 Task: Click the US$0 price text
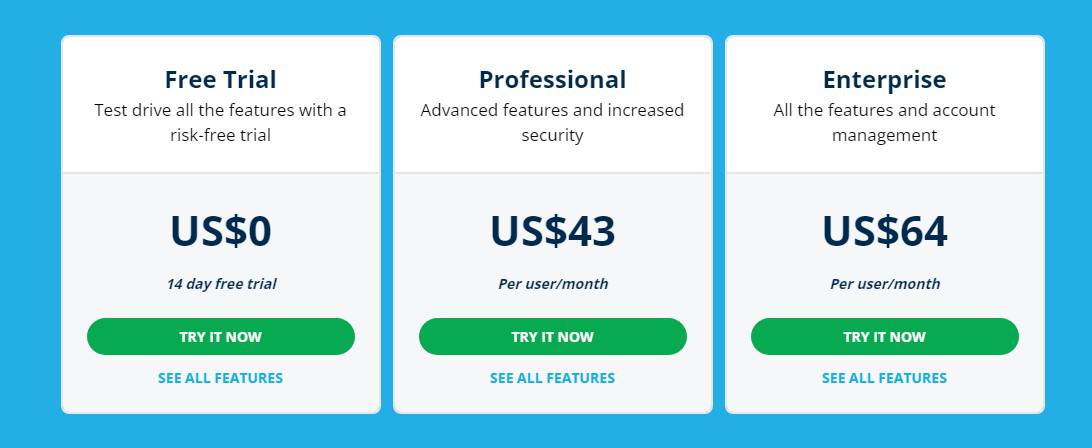221,231
